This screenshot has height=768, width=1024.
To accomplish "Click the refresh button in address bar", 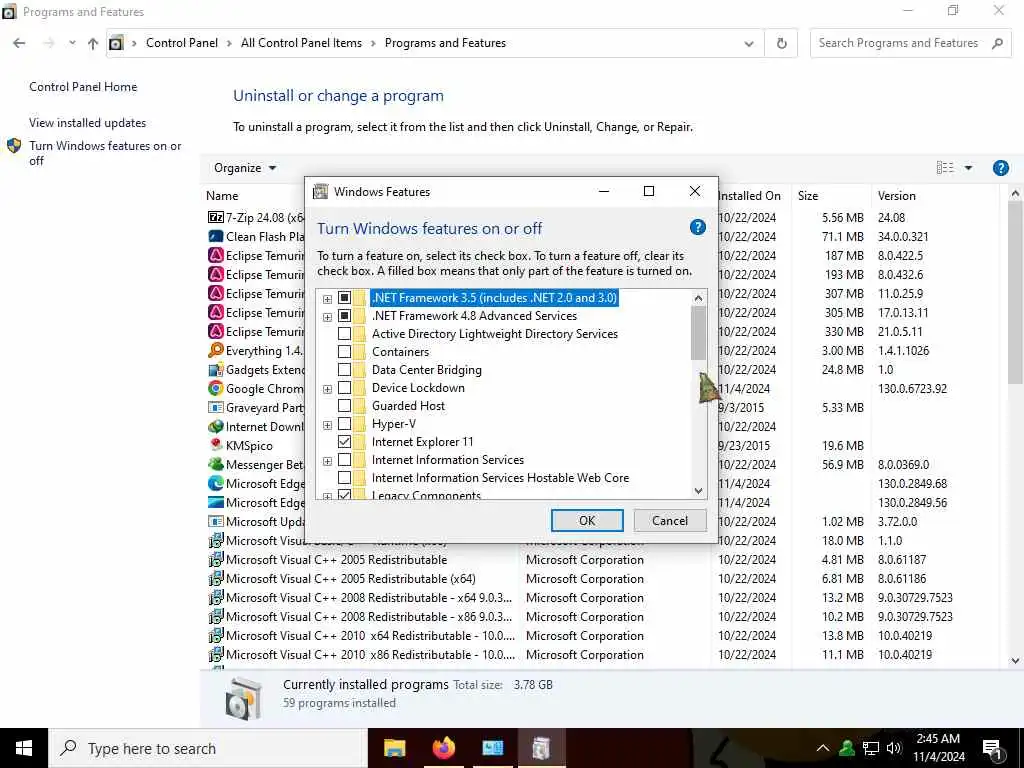I will click(x=781, y=43).
